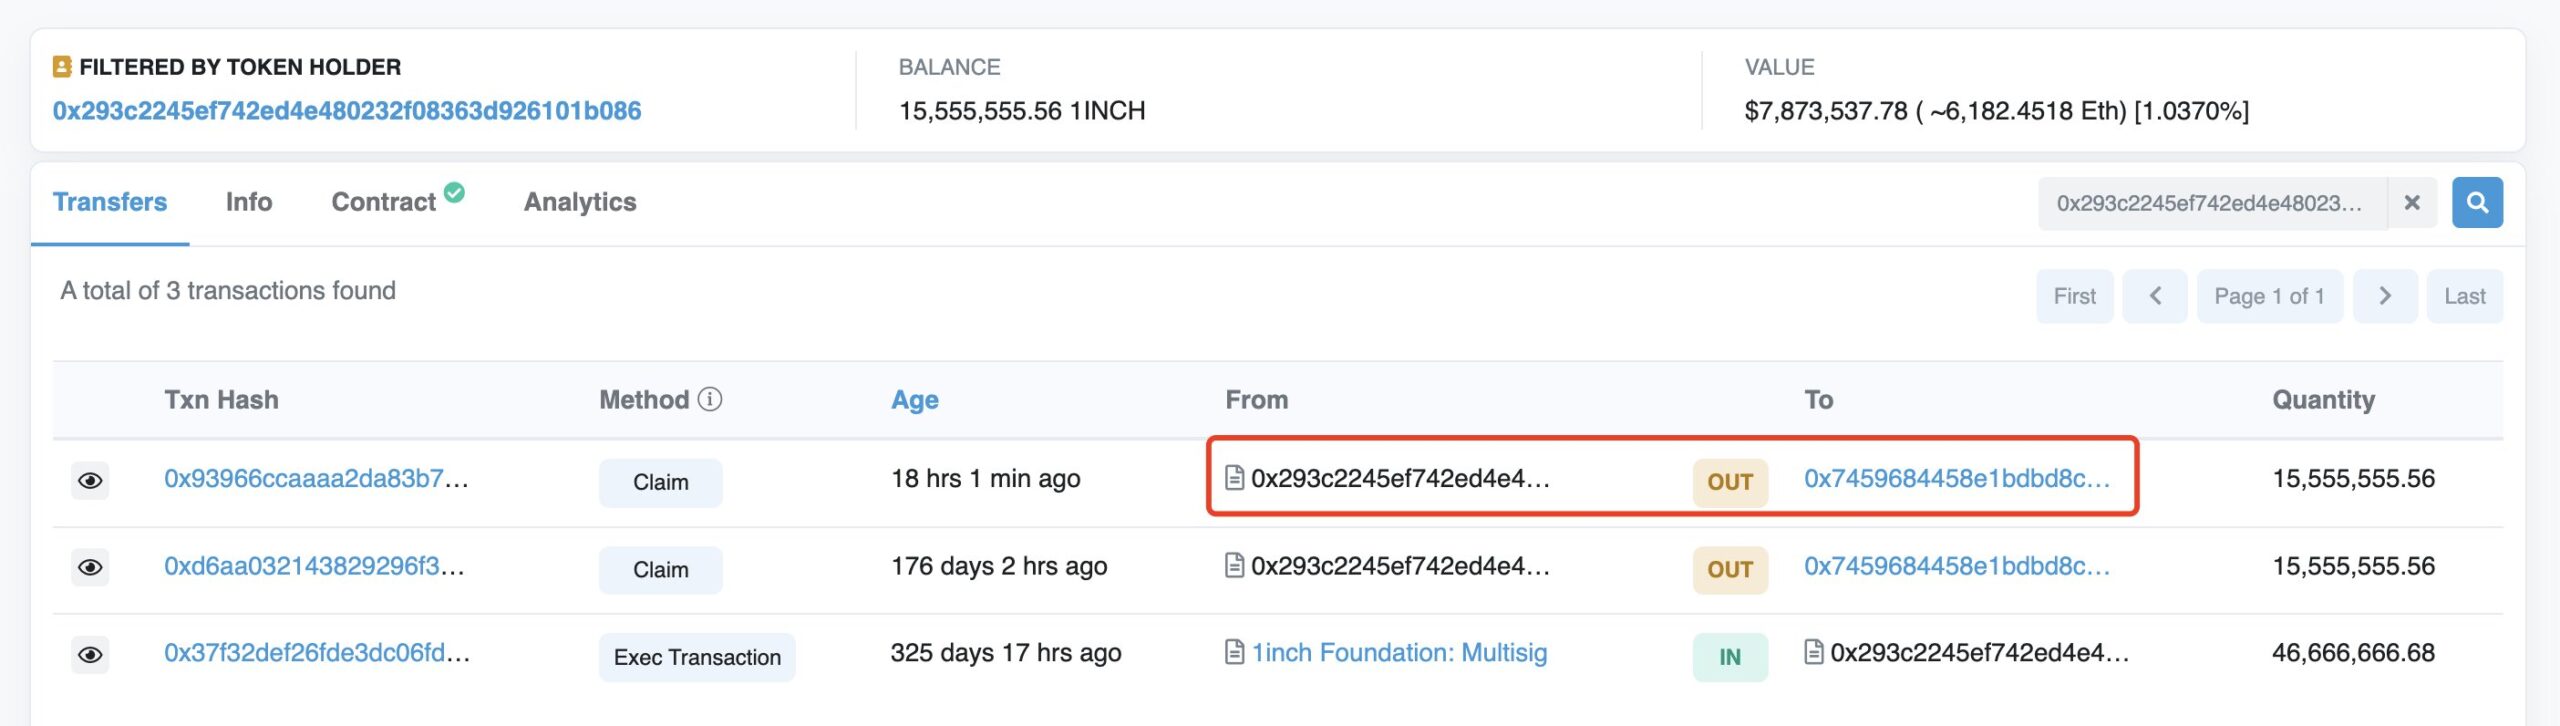Screen dimensions: 2560x726
Task: Click the token holder icon beside heading
Action: (62, 67)
